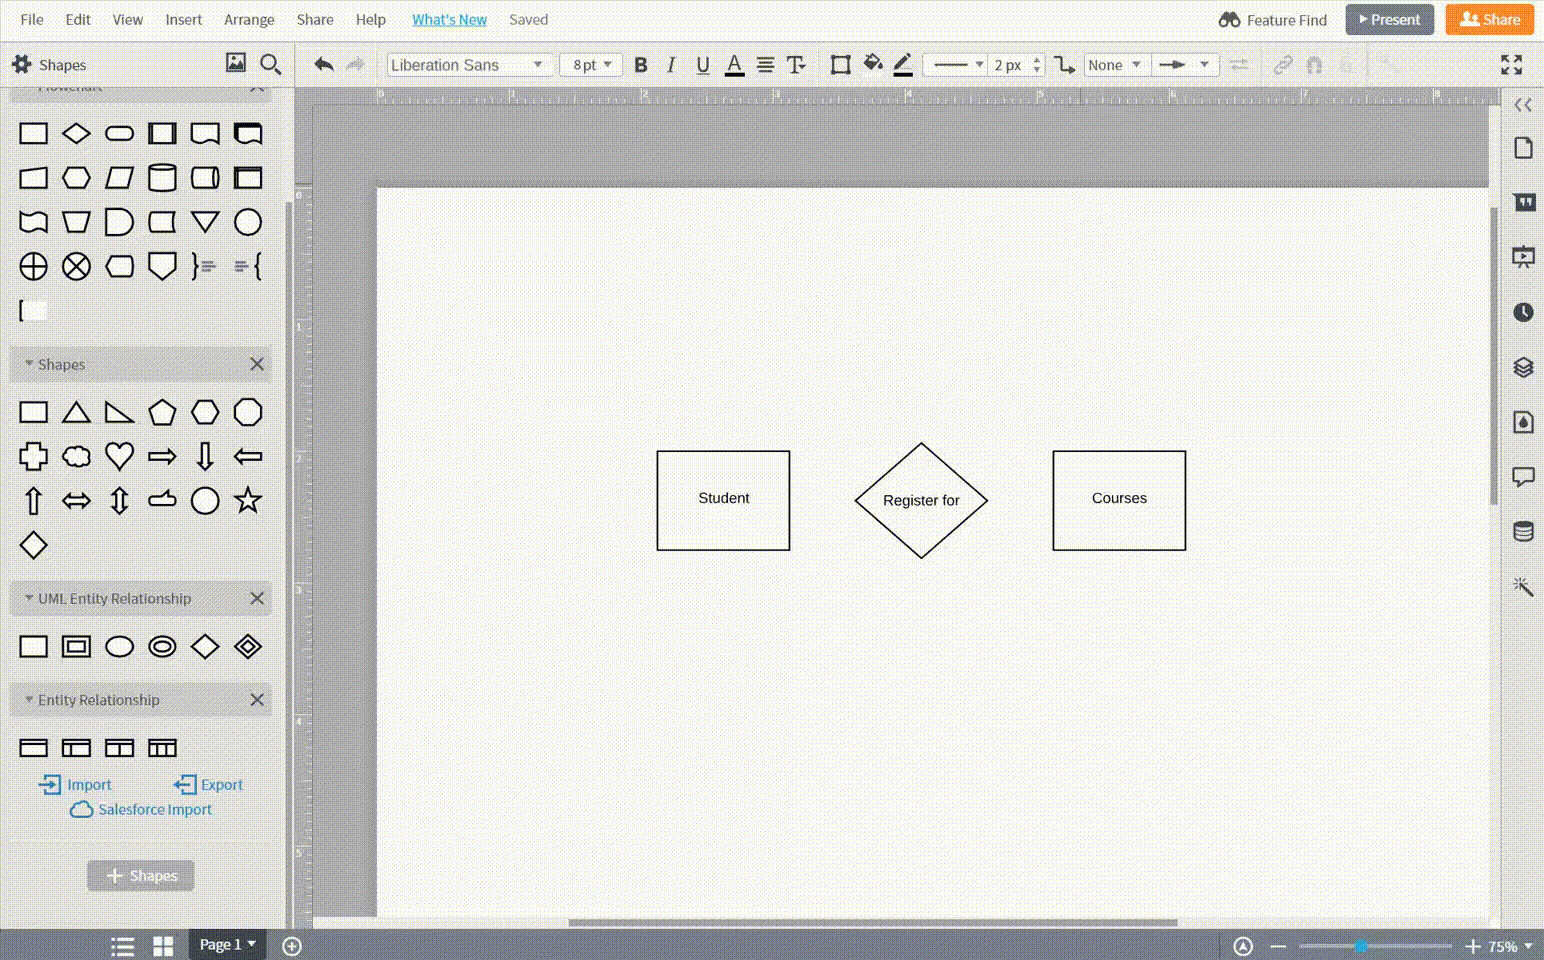
Task: Open the Page 1 dropdown menu
Action: 226,944
